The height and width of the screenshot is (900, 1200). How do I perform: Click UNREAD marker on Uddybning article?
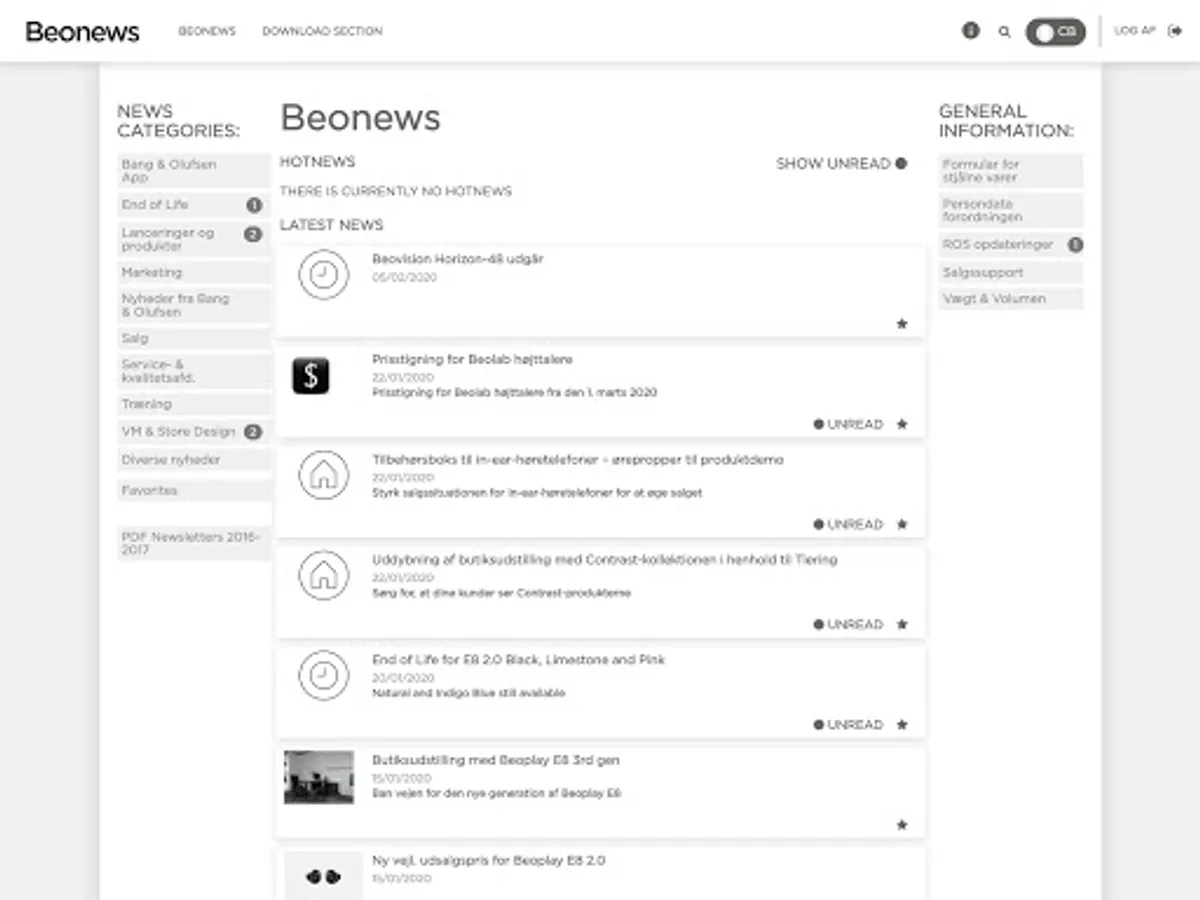click(848, 624)
